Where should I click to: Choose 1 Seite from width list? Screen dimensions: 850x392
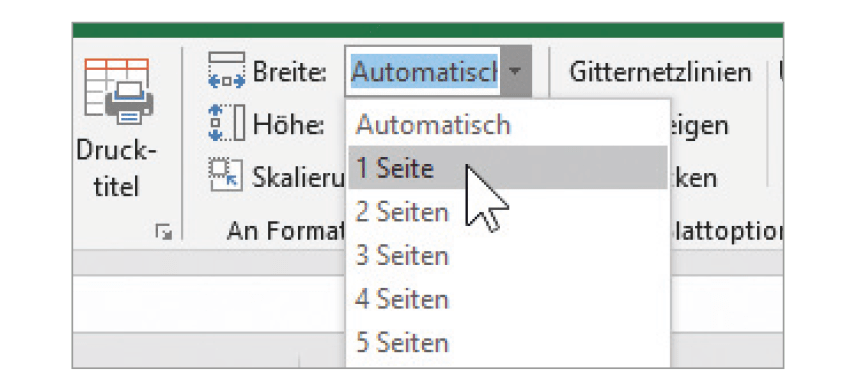point(508,168)
